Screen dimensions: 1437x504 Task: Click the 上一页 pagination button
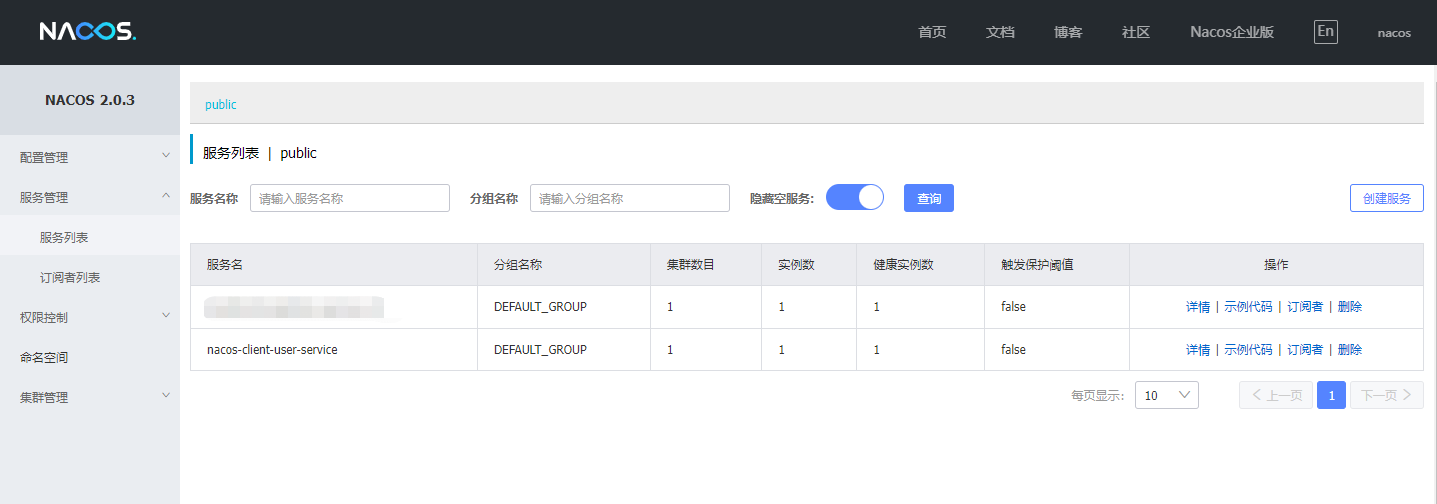[x=1276, y=395]
